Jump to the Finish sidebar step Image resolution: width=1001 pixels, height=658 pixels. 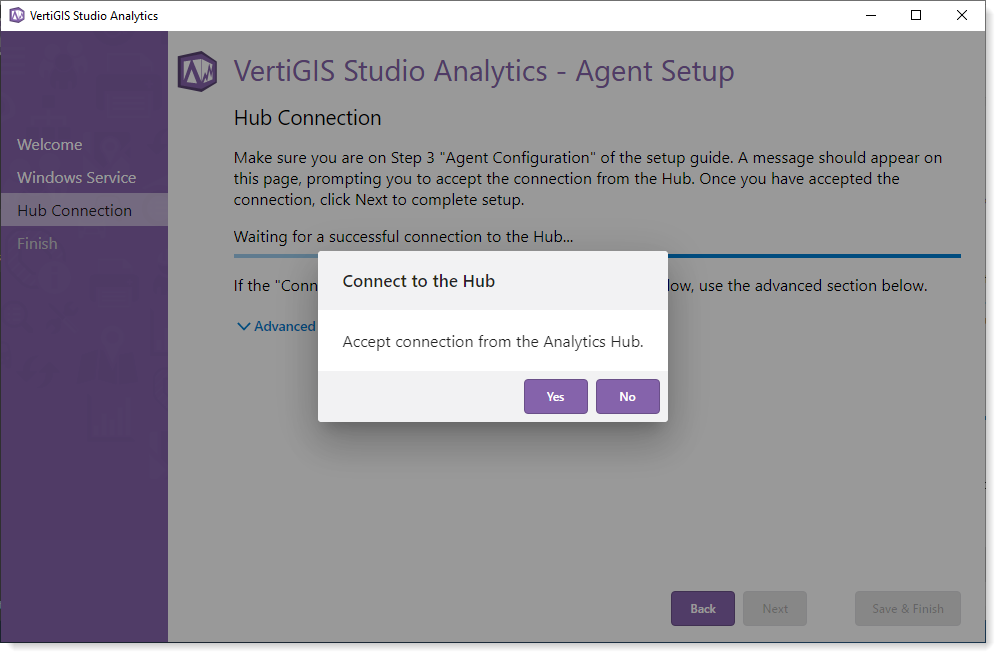37,244
